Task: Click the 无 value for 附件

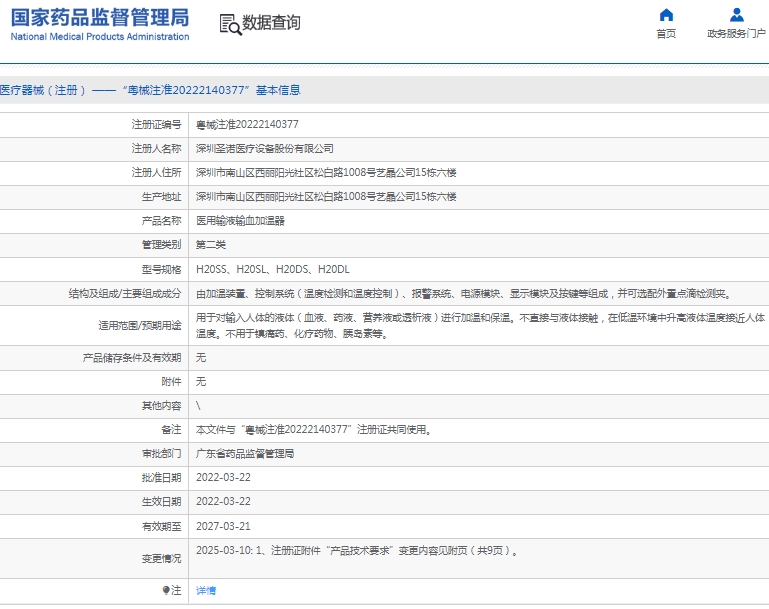Action: point(201,381)
